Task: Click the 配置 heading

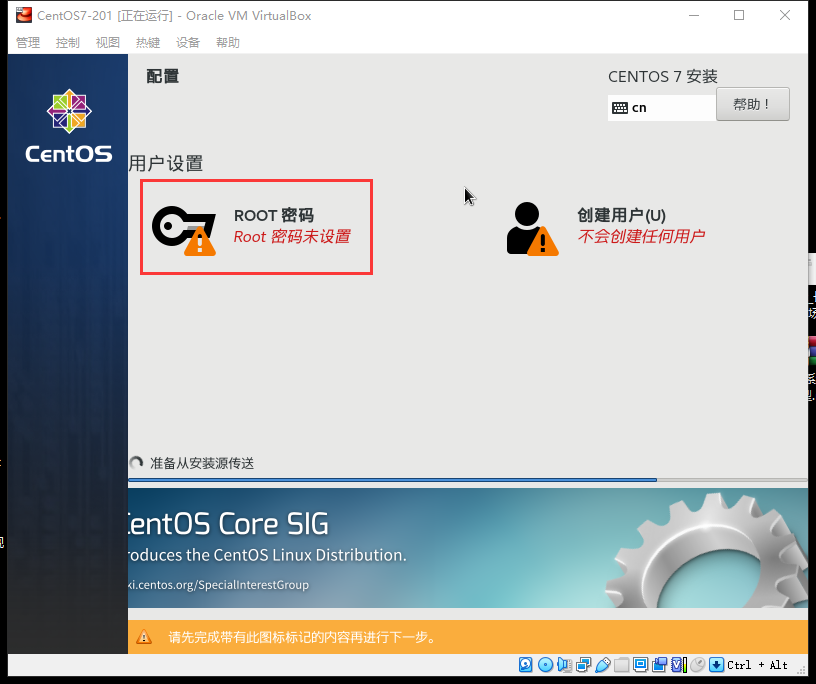Action: [x=162, y=77]
